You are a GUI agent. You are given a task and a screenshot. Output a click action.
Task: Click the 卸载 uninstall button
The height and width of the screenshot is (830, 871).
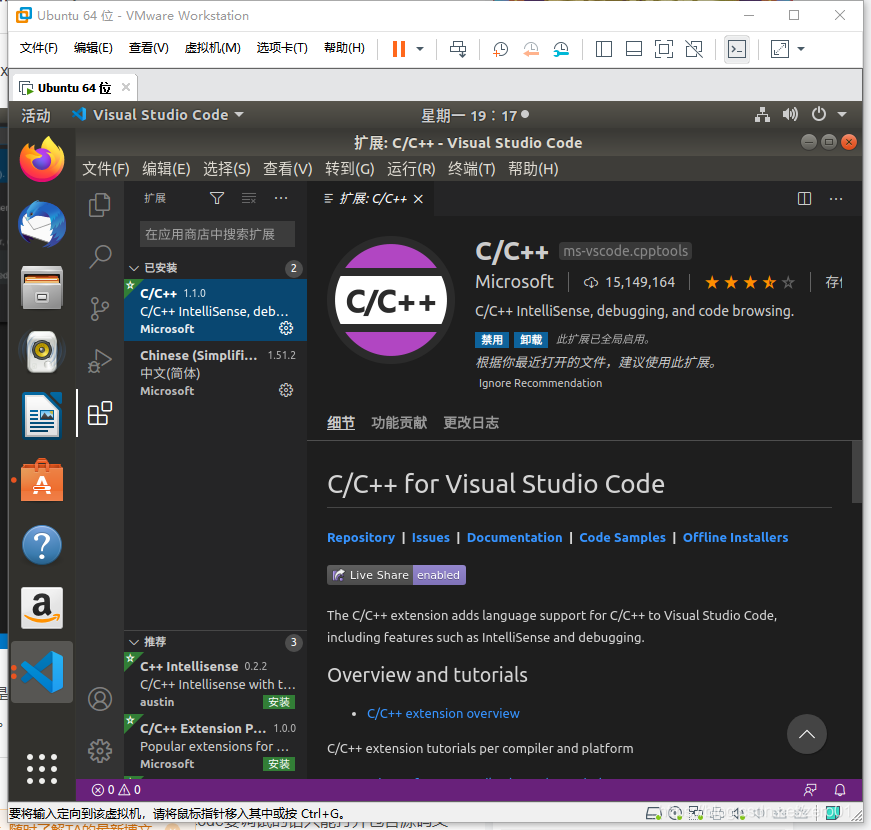click(531, 339)
